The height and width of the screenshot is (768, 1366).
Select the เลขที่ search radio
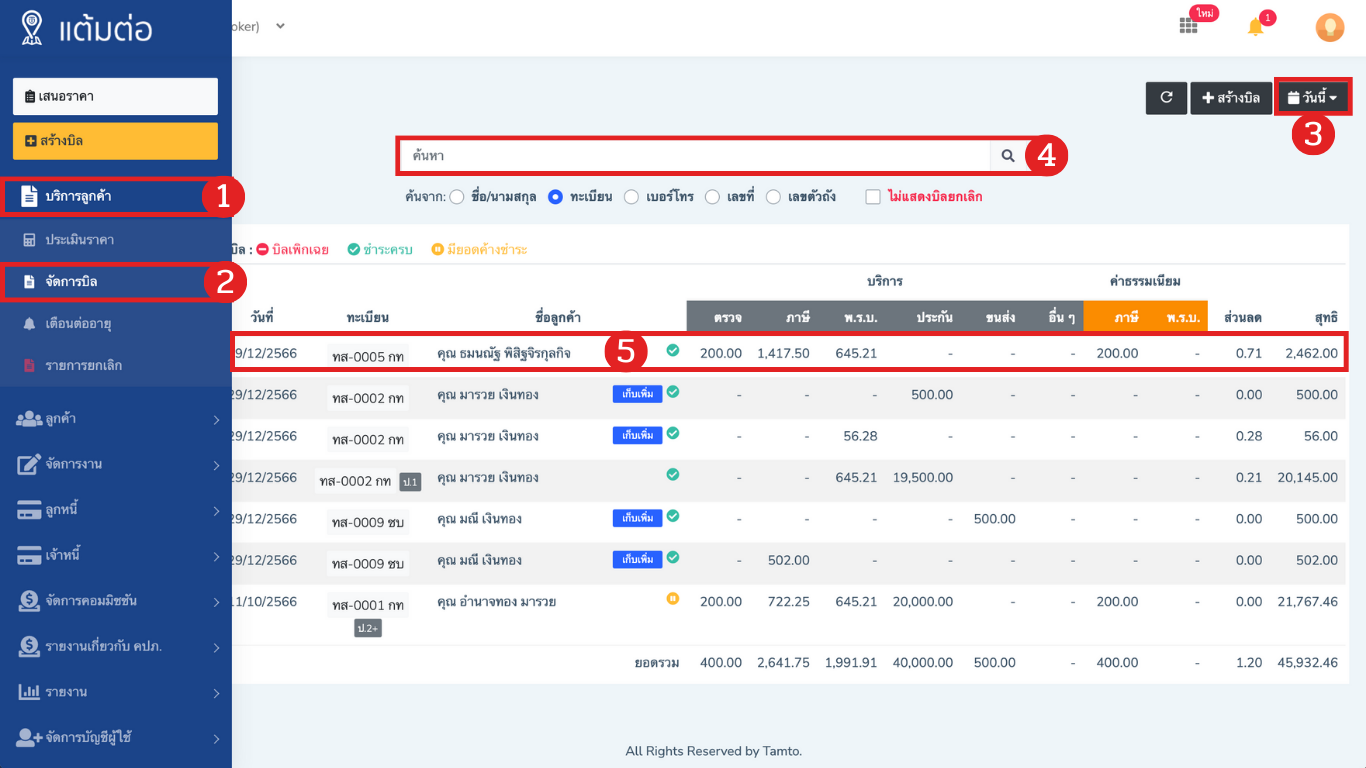point(713,197)
